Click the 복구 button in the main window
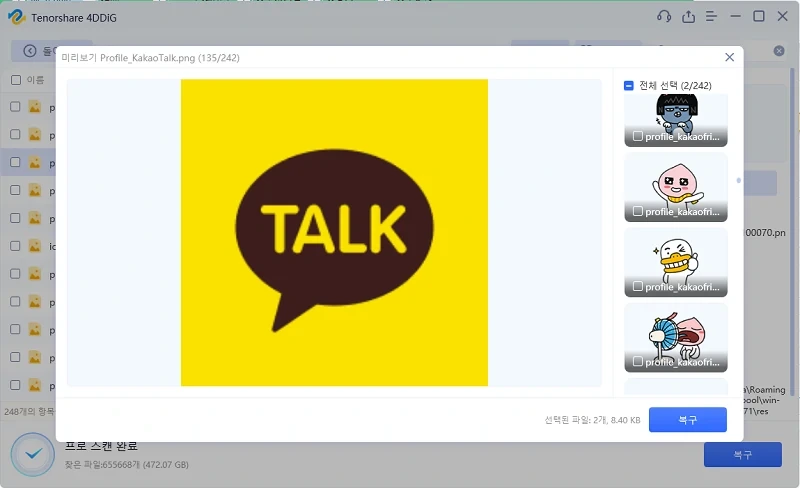 pos(742,454)
